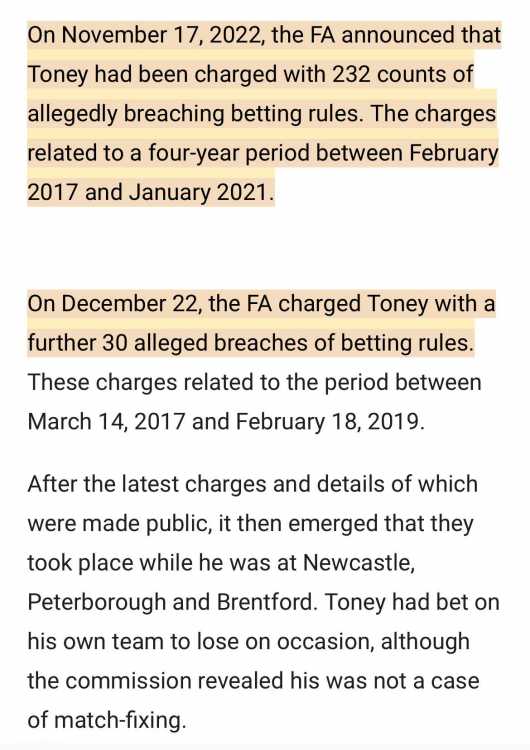This screenshot has width=530, height=750.
Task: Click the highlighted 'On December 22' text
Action: (114, 304)
